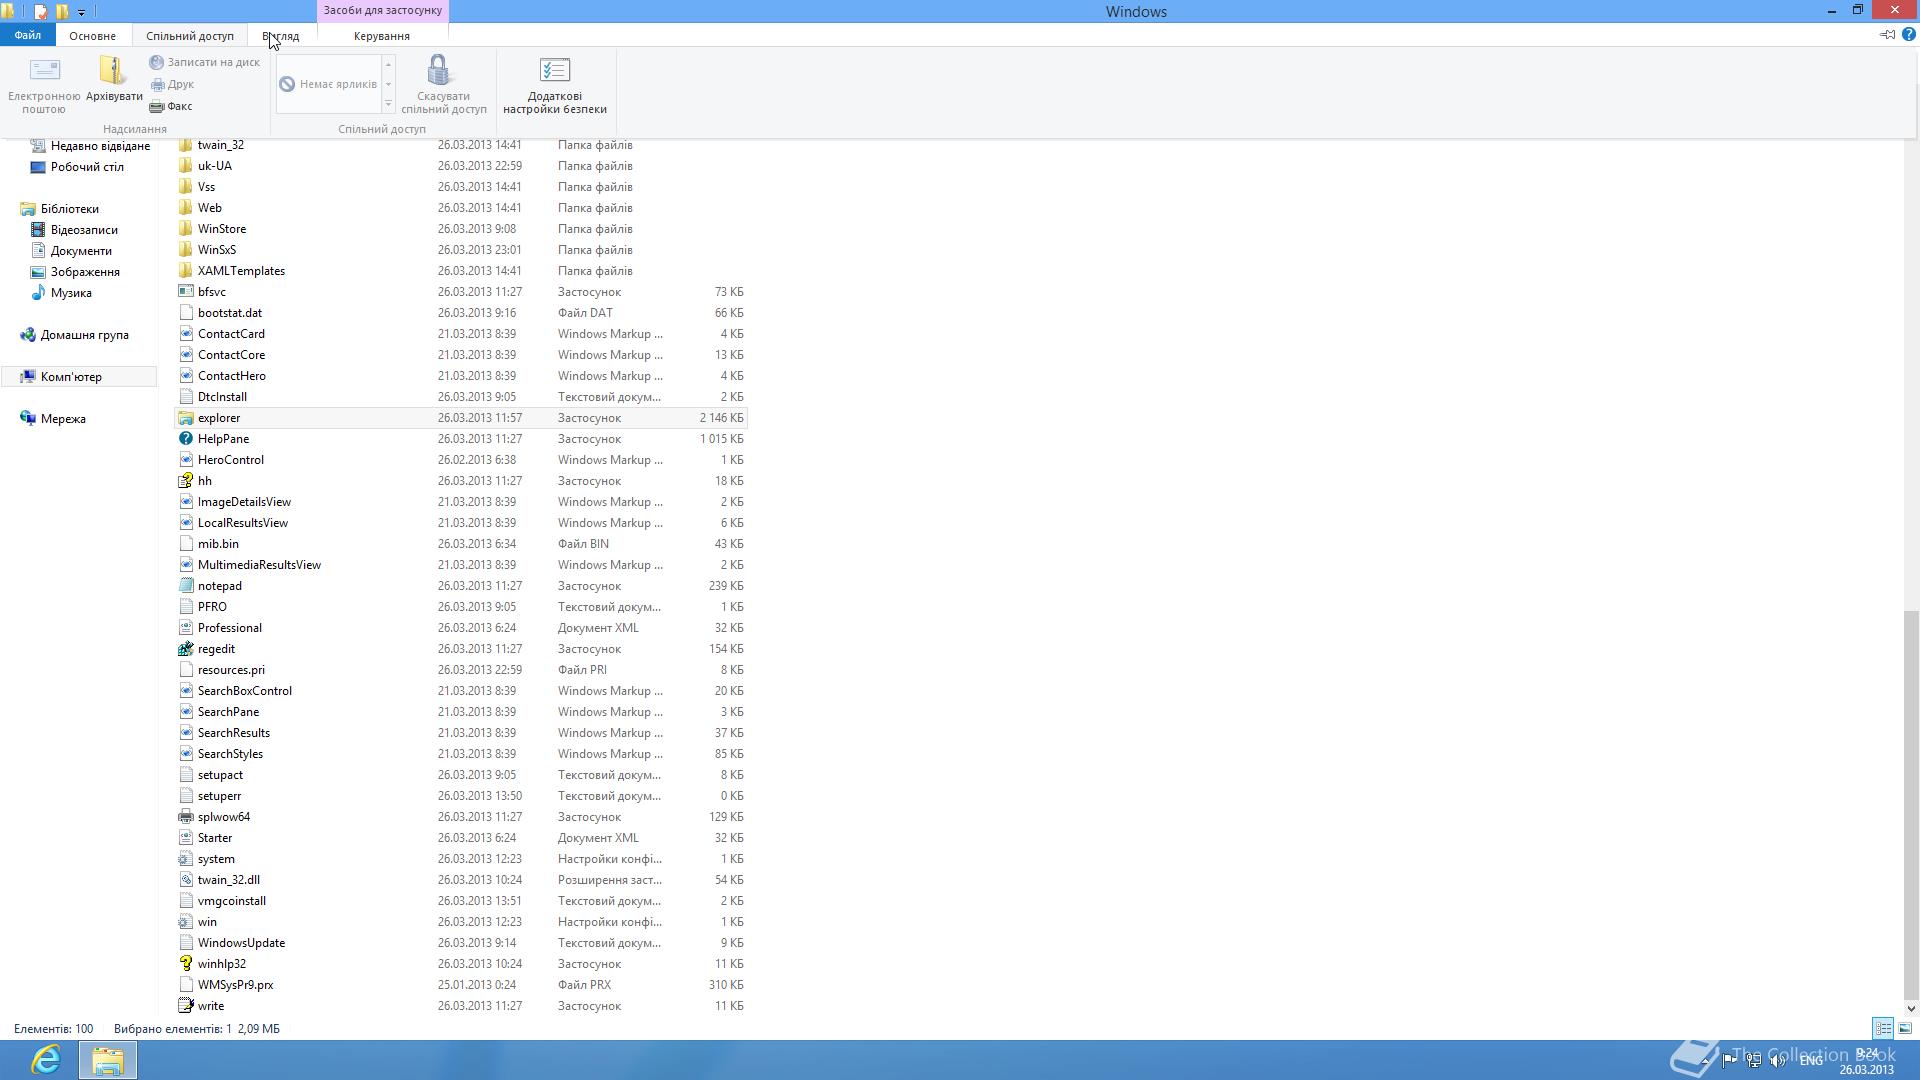Select the MultimediaResultsView file
1920x1080 pixels.
pos(259,565)
